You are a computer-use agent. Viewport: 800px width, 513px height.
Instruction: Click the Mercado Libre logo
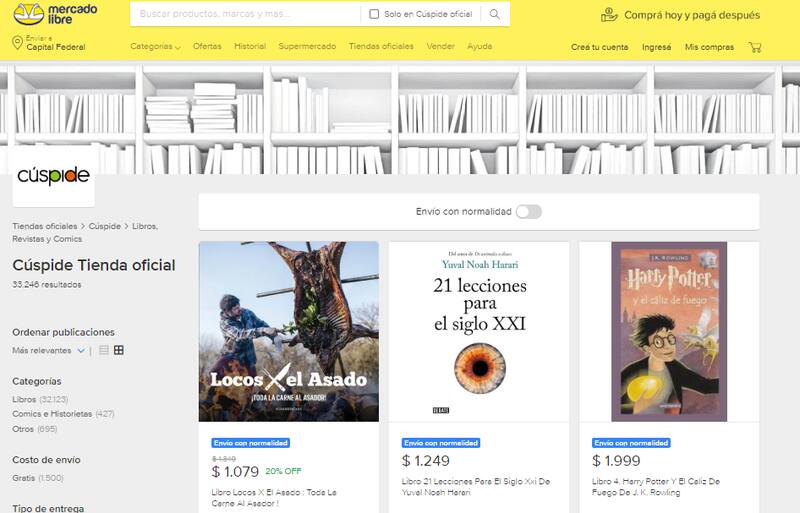(x=56, y=14)
